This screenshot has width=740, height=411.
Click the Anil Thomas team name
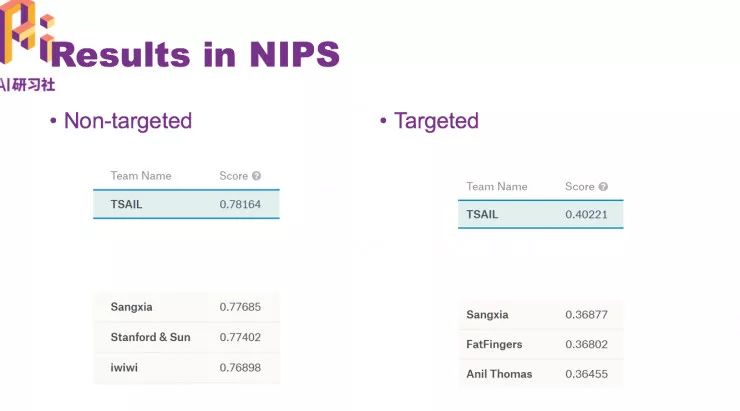[499, 374]
